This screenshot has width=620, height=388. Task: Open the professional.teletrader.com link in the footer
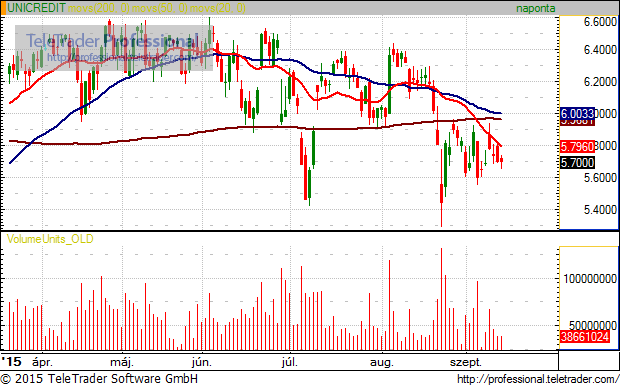[x=538, y=379]
